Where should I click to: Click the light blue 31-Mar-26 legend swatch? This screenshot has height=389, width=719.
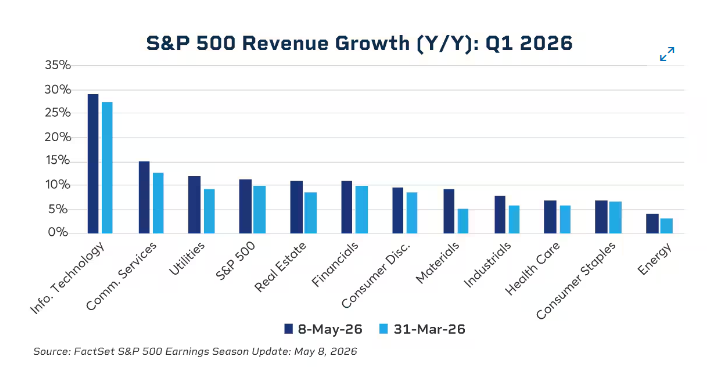coord(384,329)
